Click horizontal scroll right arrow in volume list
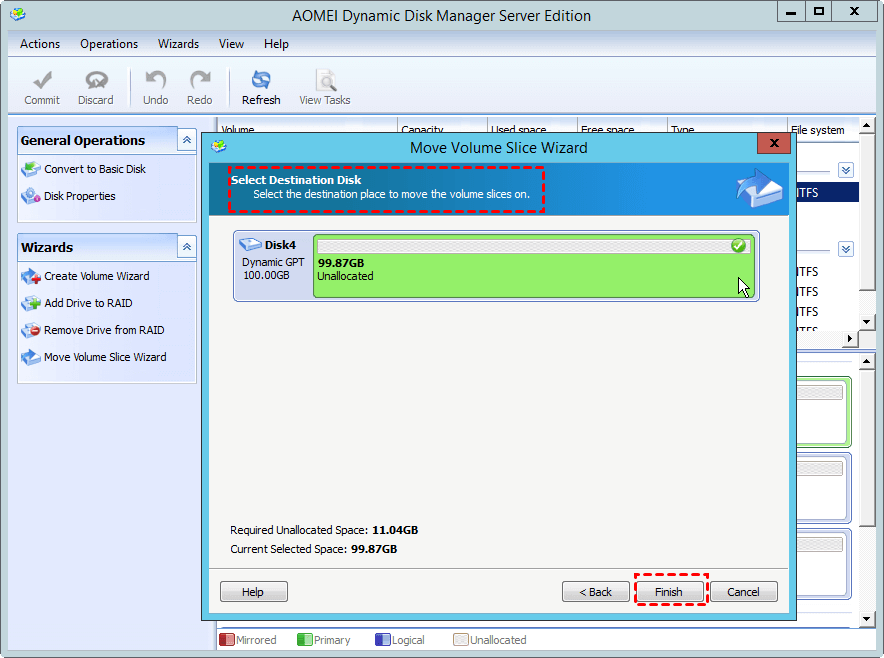Viewport: 884px width, 658px height. point(850,338)
